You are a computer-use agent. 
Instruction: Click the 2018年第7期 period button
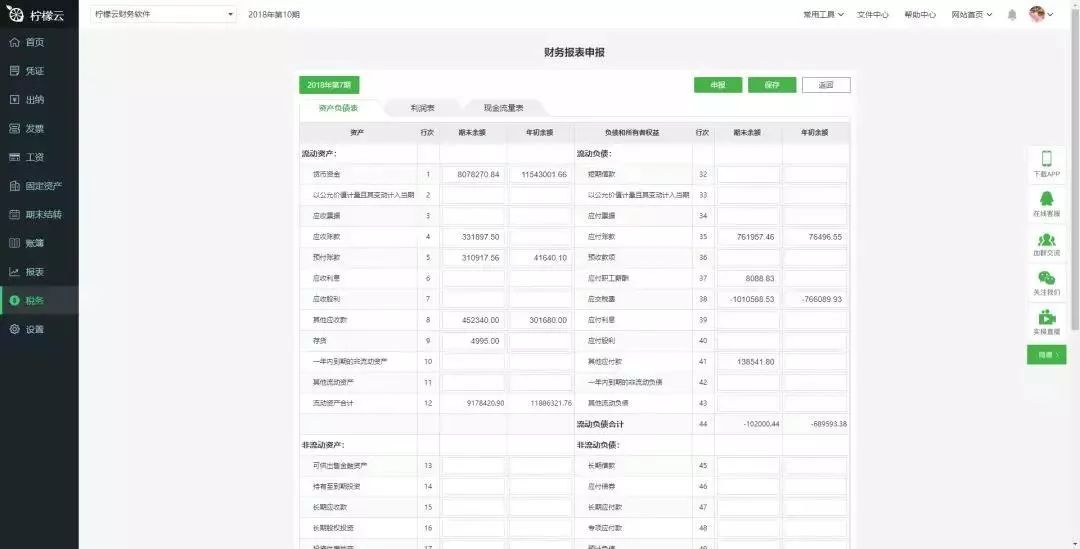(329, 85)
